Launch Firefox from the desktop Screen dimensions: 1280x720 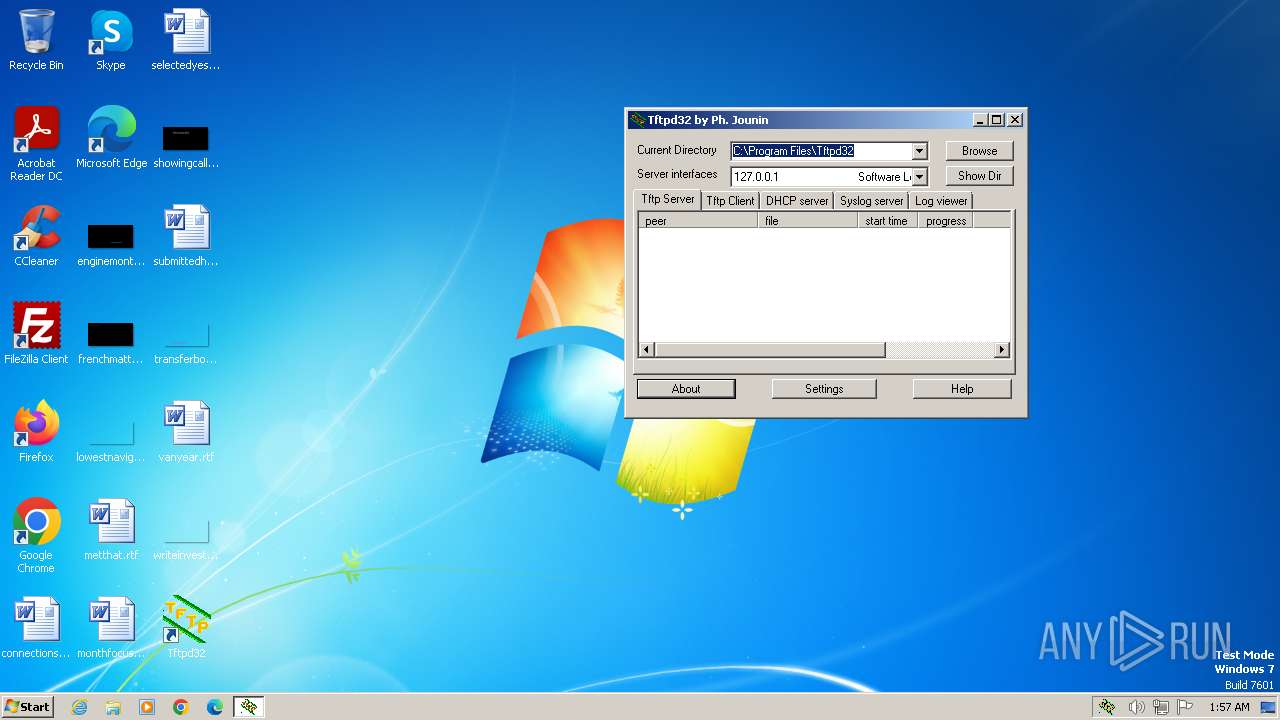point(36,432)
